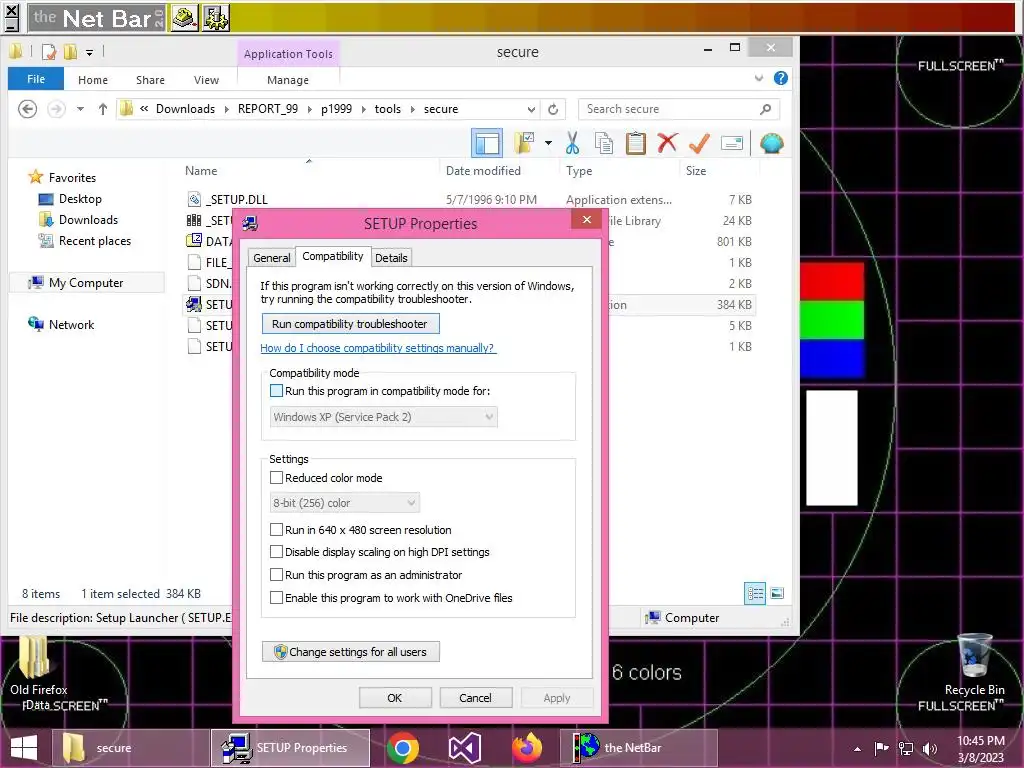Enable Run this program in compatibility mode

click(276, 391)
